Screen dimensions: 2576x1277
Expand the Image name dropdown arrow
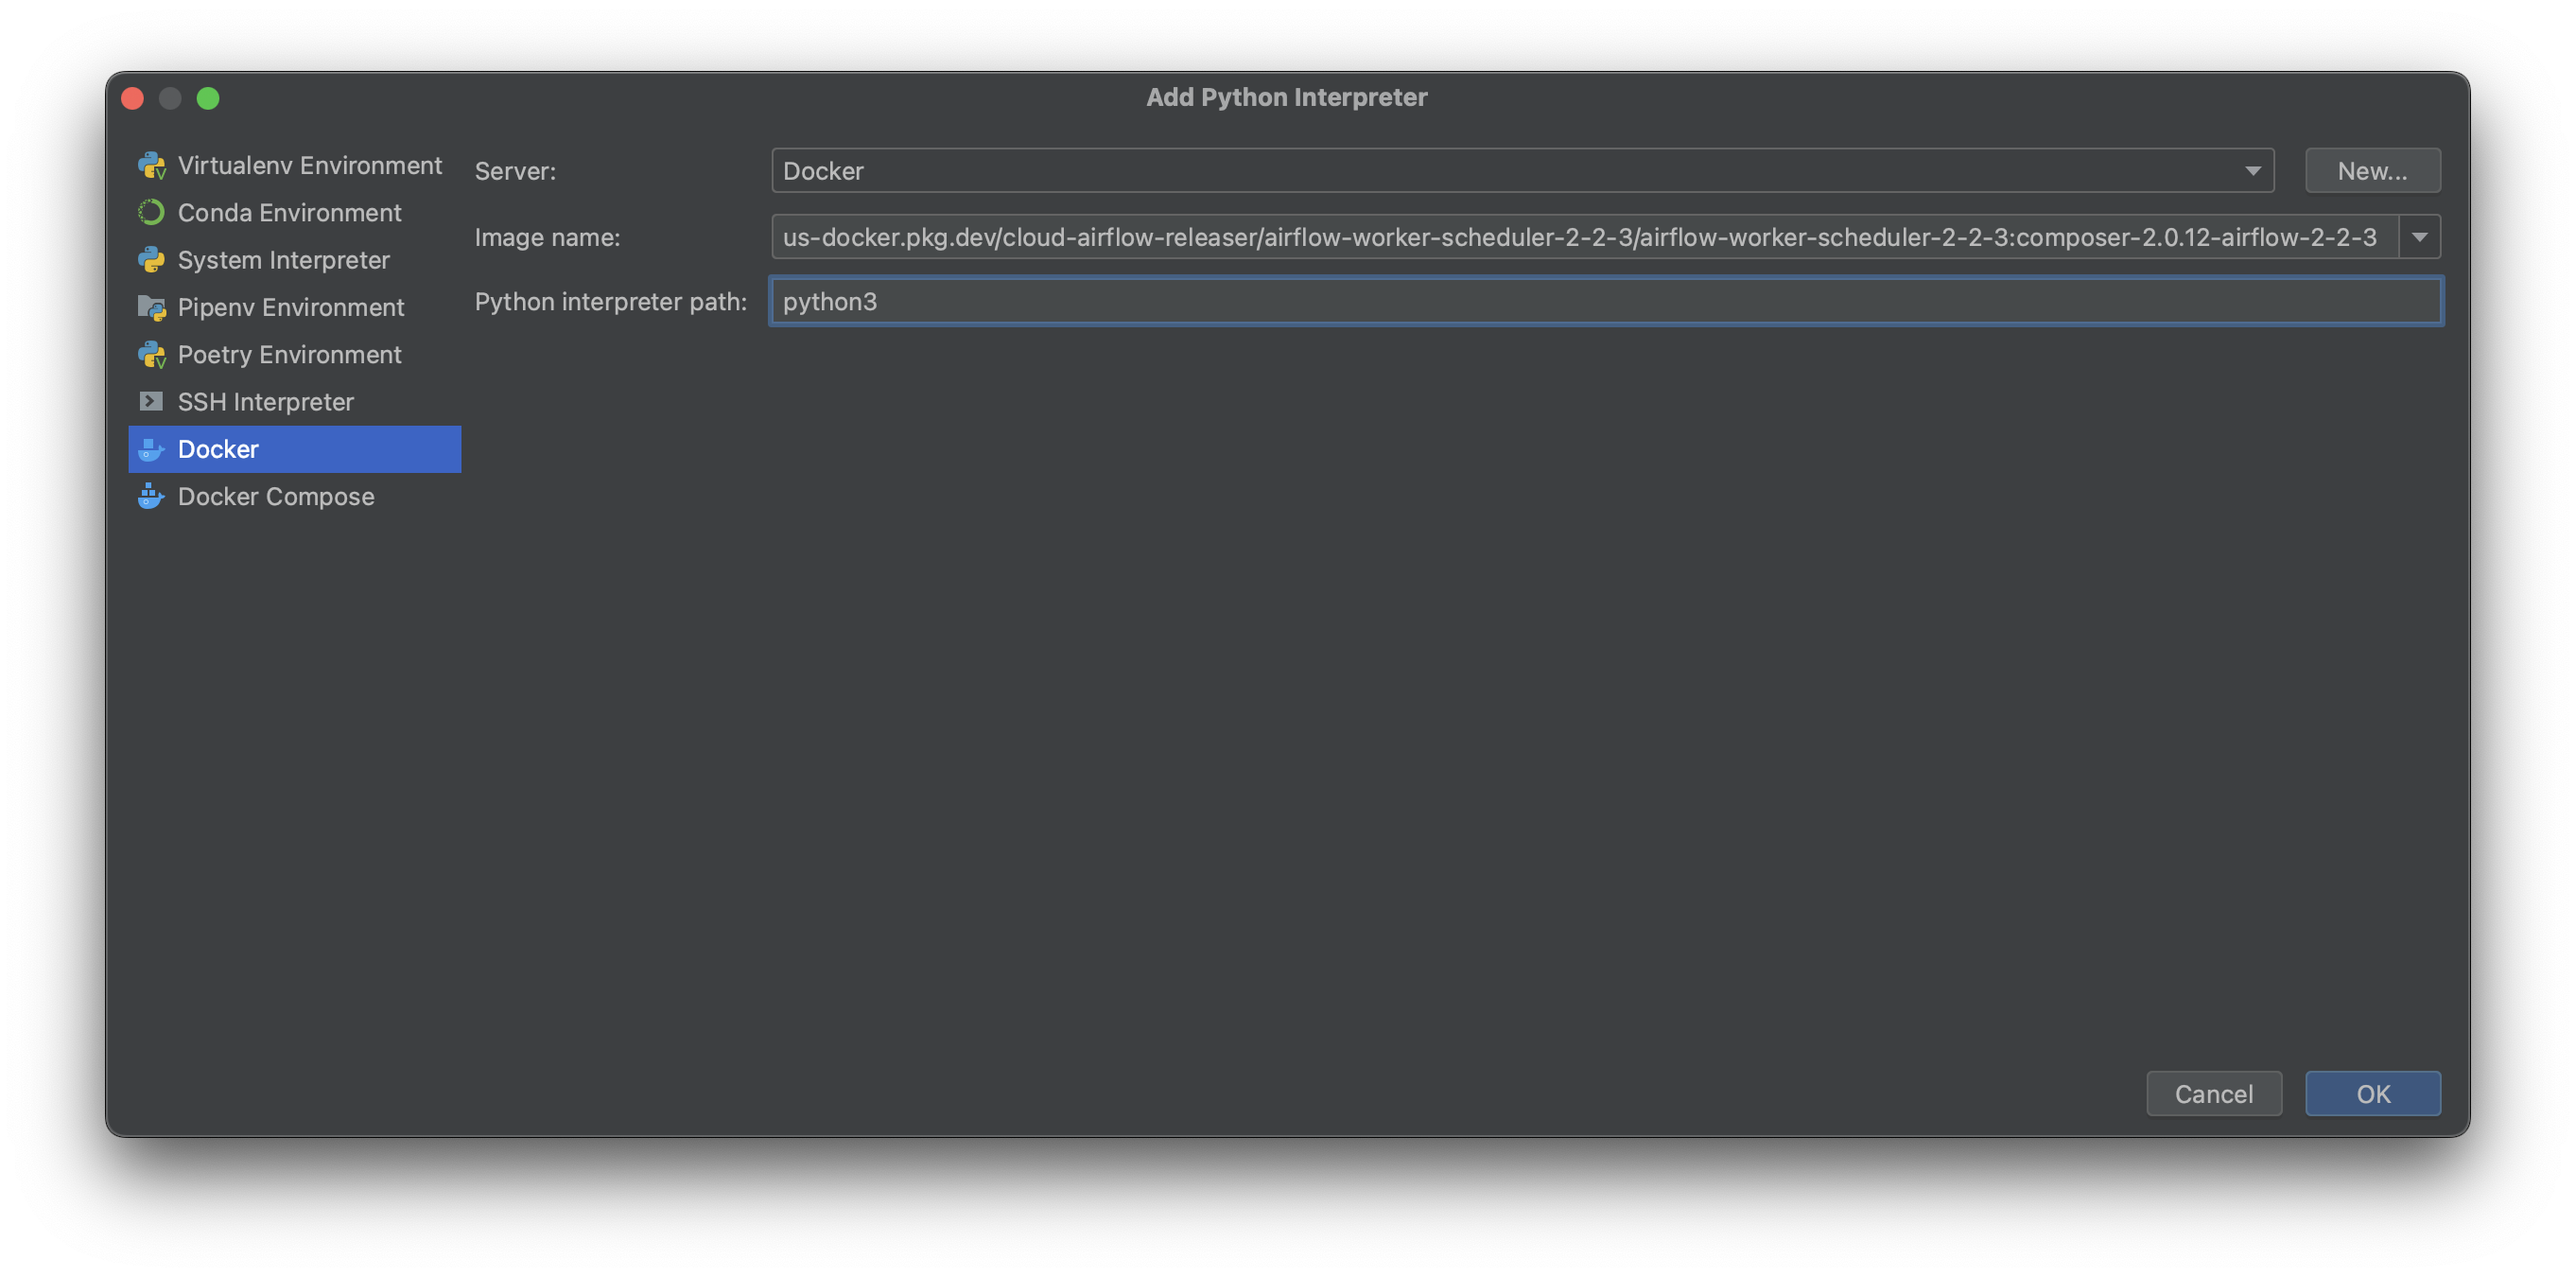pyautogui.click(x=2419, y=237)
